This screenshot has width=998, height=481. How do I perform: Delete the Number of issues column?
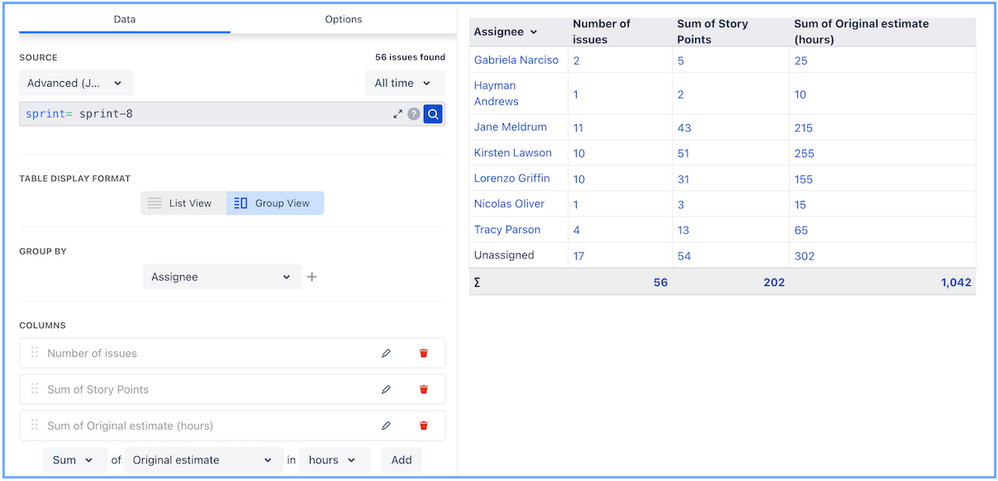pos(423,353)
